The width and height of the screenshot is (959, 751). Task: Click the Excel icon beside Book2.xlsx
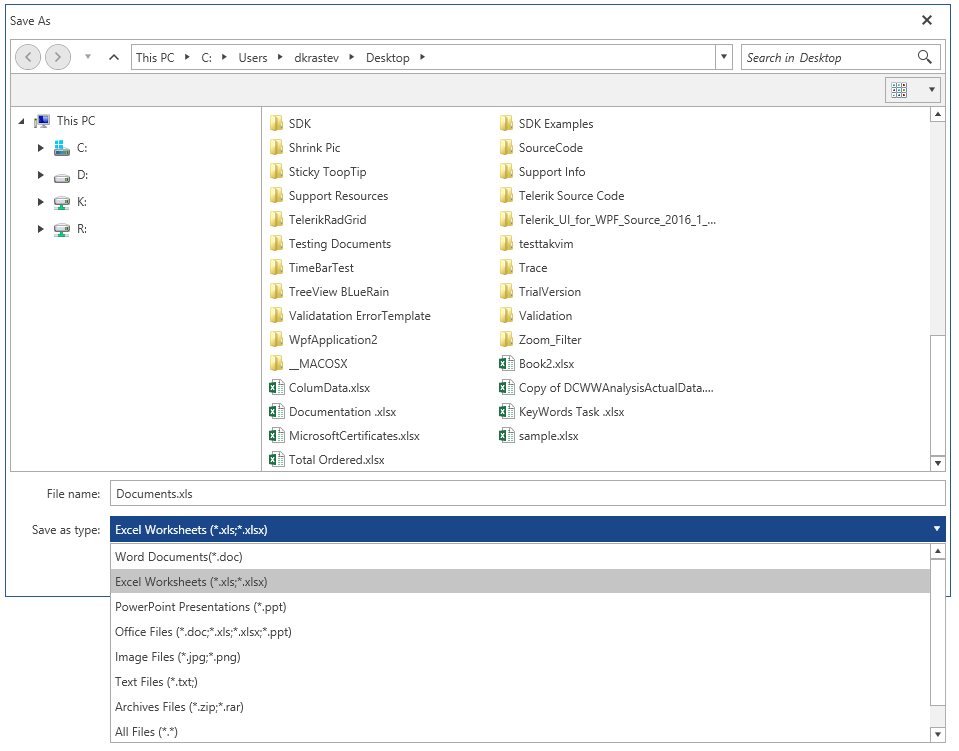(509, 363)
